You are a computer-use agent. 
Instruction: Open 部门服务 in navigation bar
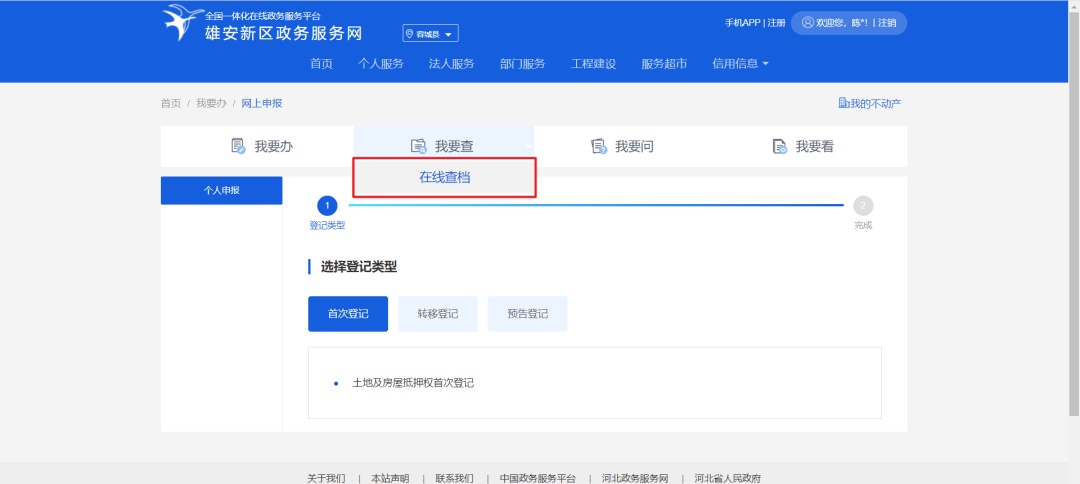click(522, 63)
